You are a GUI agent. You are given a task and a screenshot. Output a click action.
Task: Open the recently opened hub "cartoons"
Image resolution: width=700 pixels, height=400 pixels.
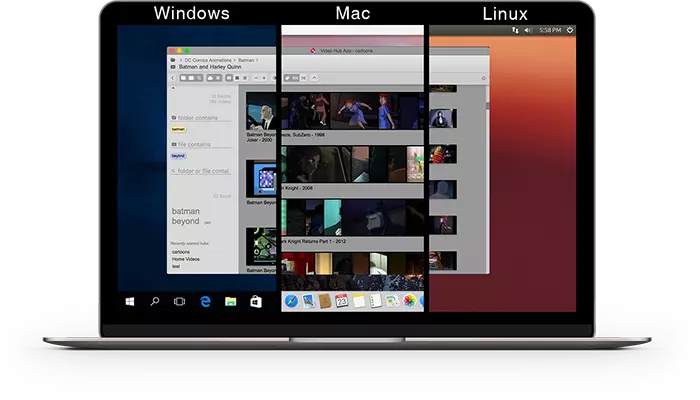[x=181, y=252]
